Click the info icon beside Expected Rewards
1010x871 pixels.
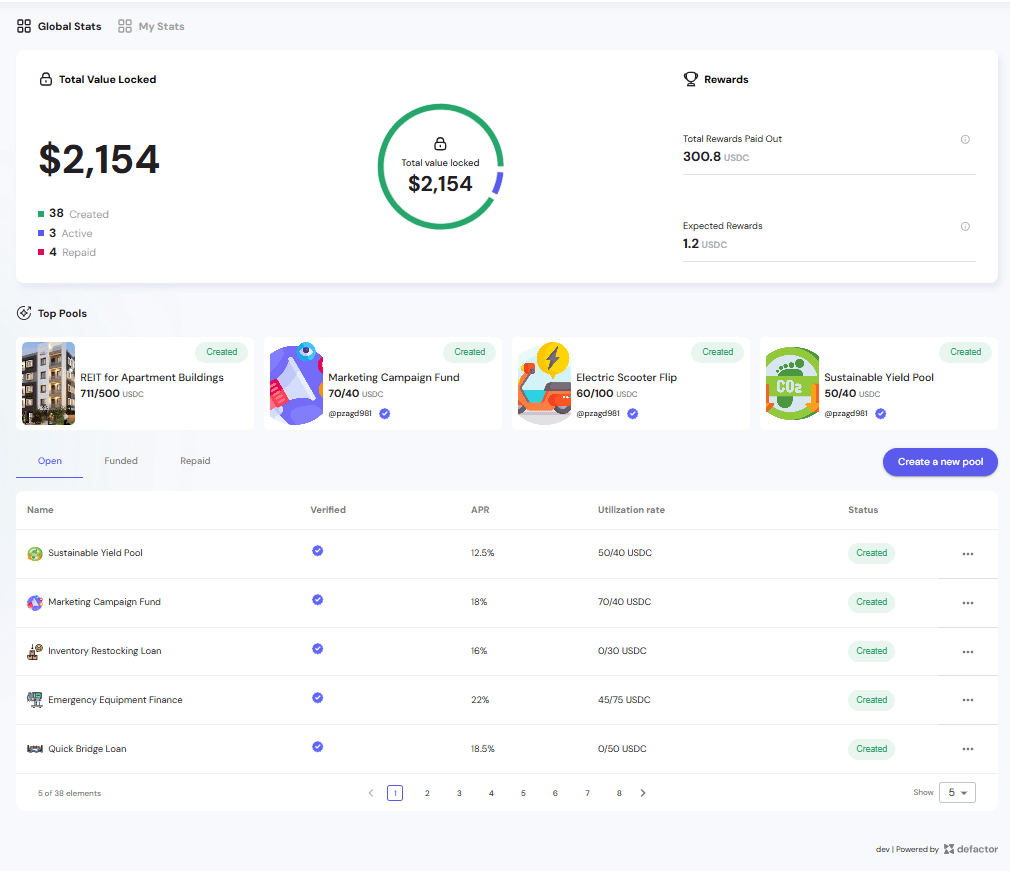[x=965, y=227]
